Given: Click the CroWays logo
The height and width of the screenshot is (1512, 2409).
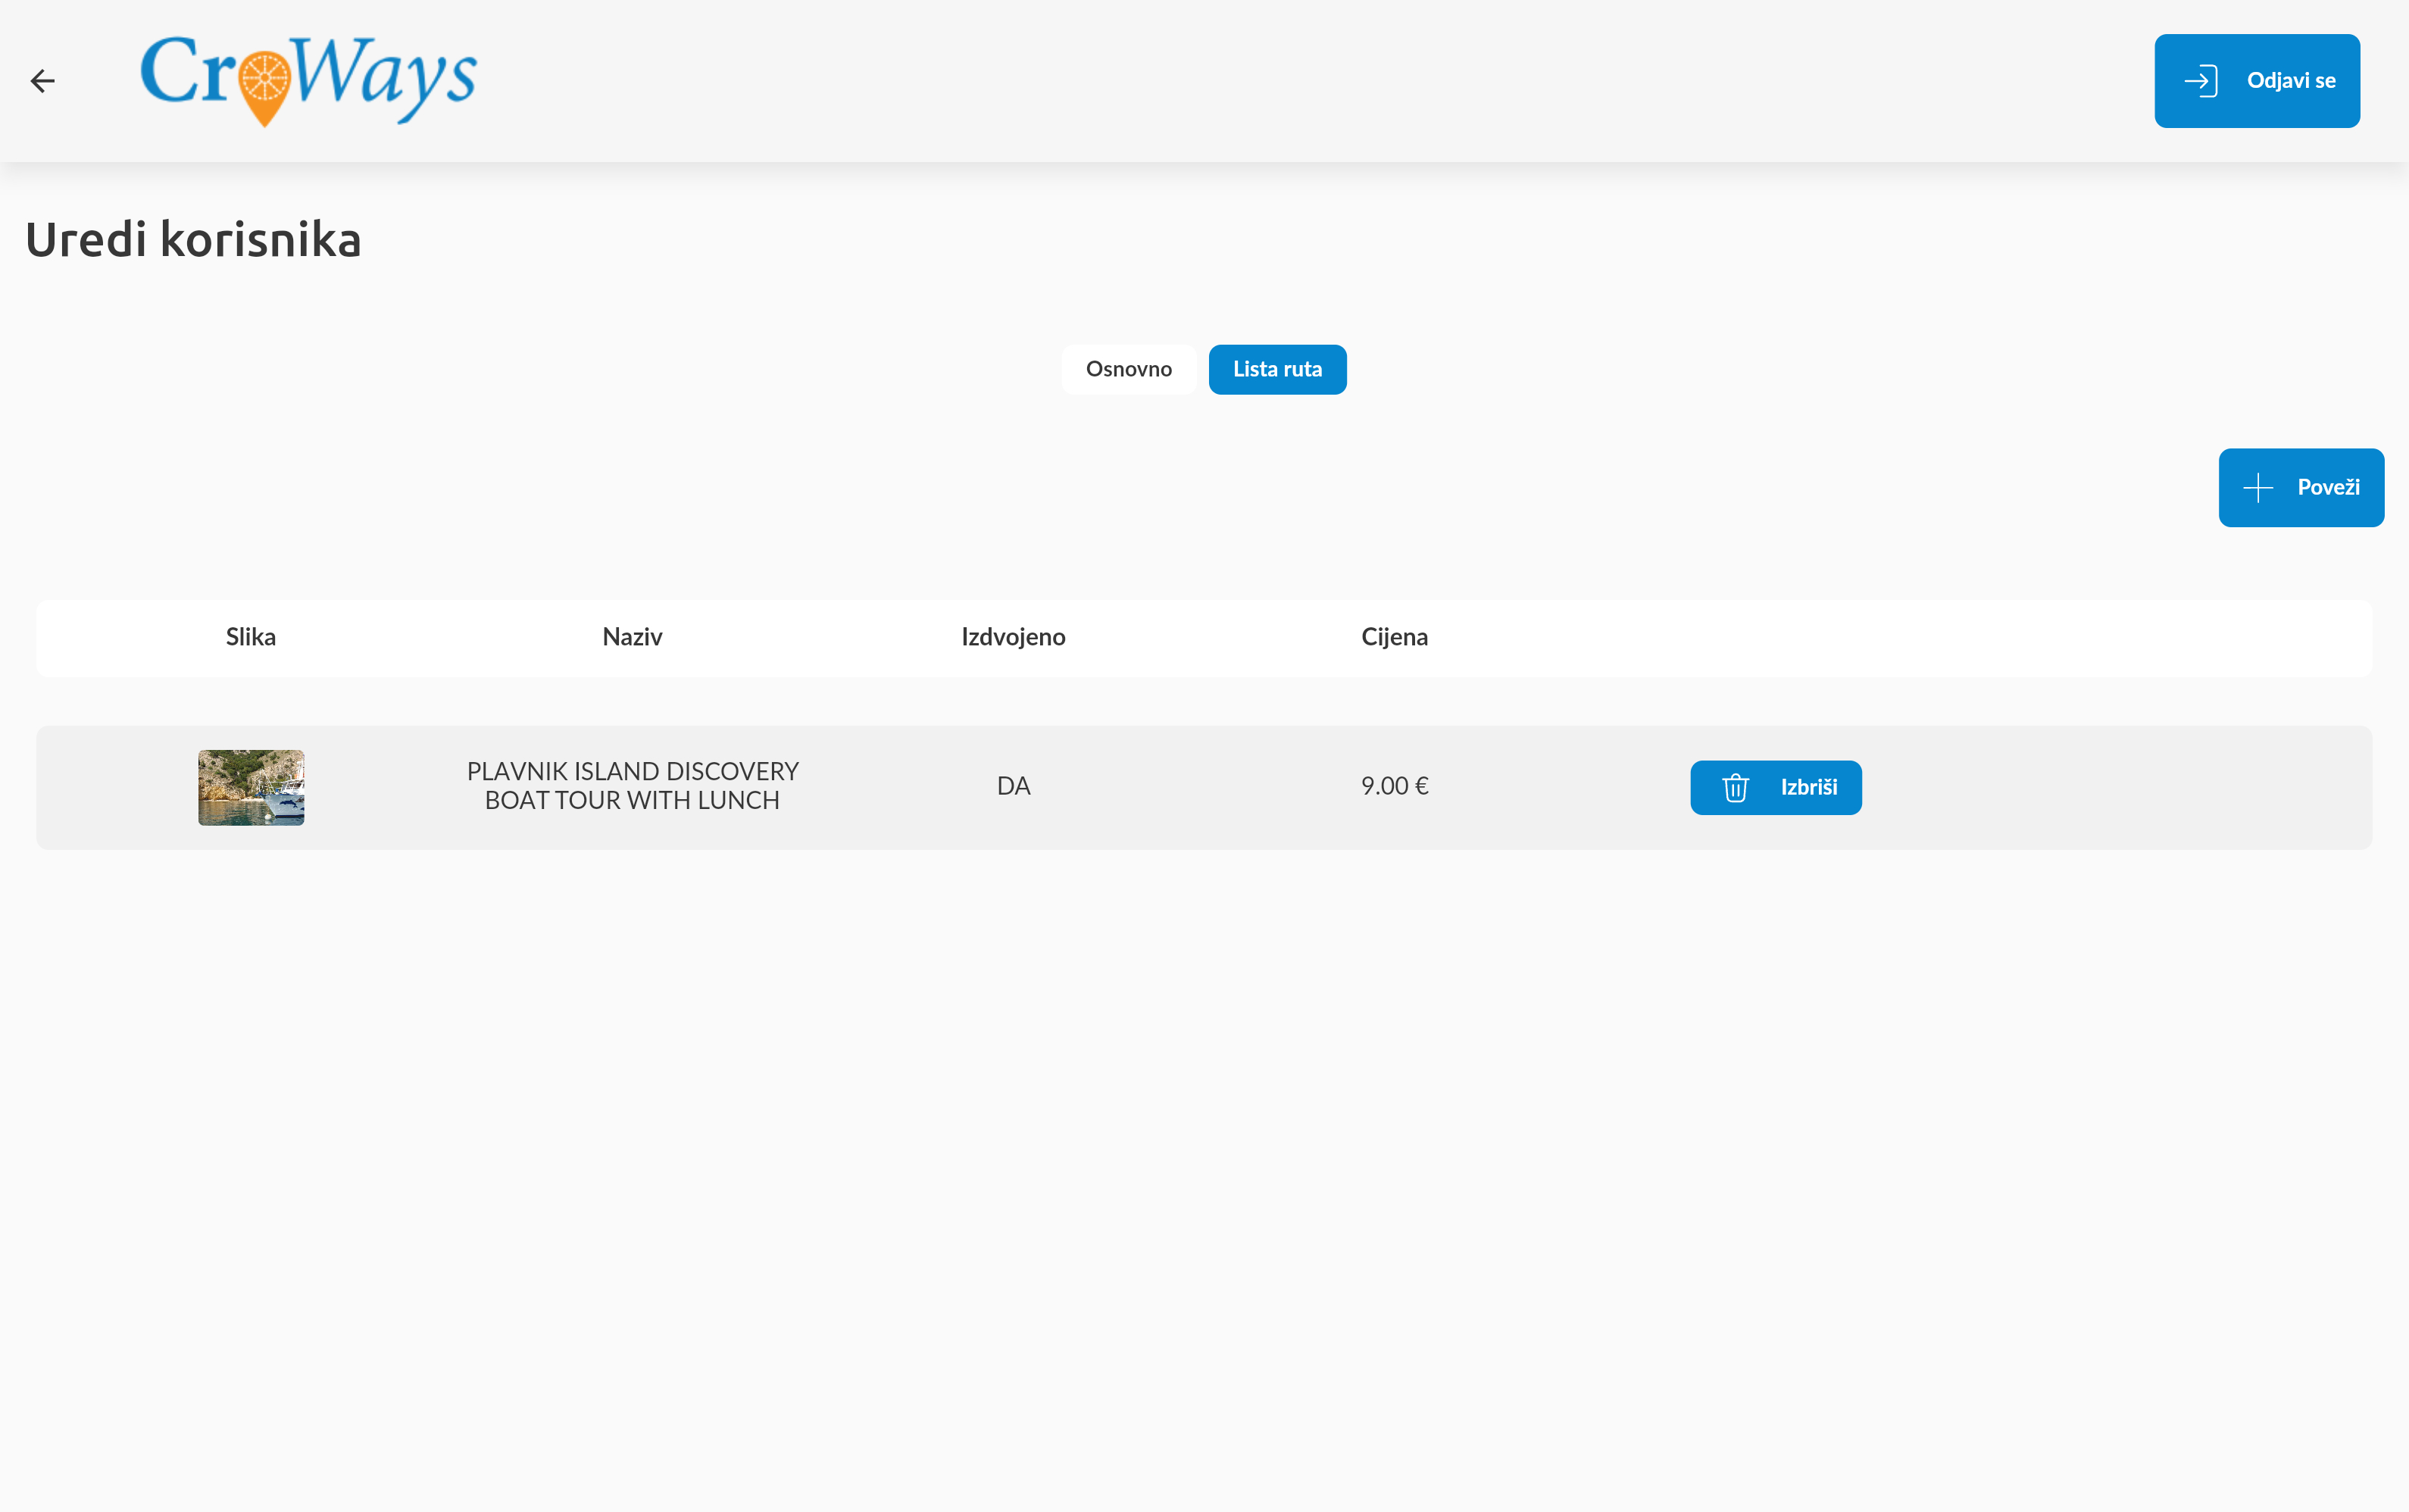Looking at the screenshot, I should [x=308, y=79].
